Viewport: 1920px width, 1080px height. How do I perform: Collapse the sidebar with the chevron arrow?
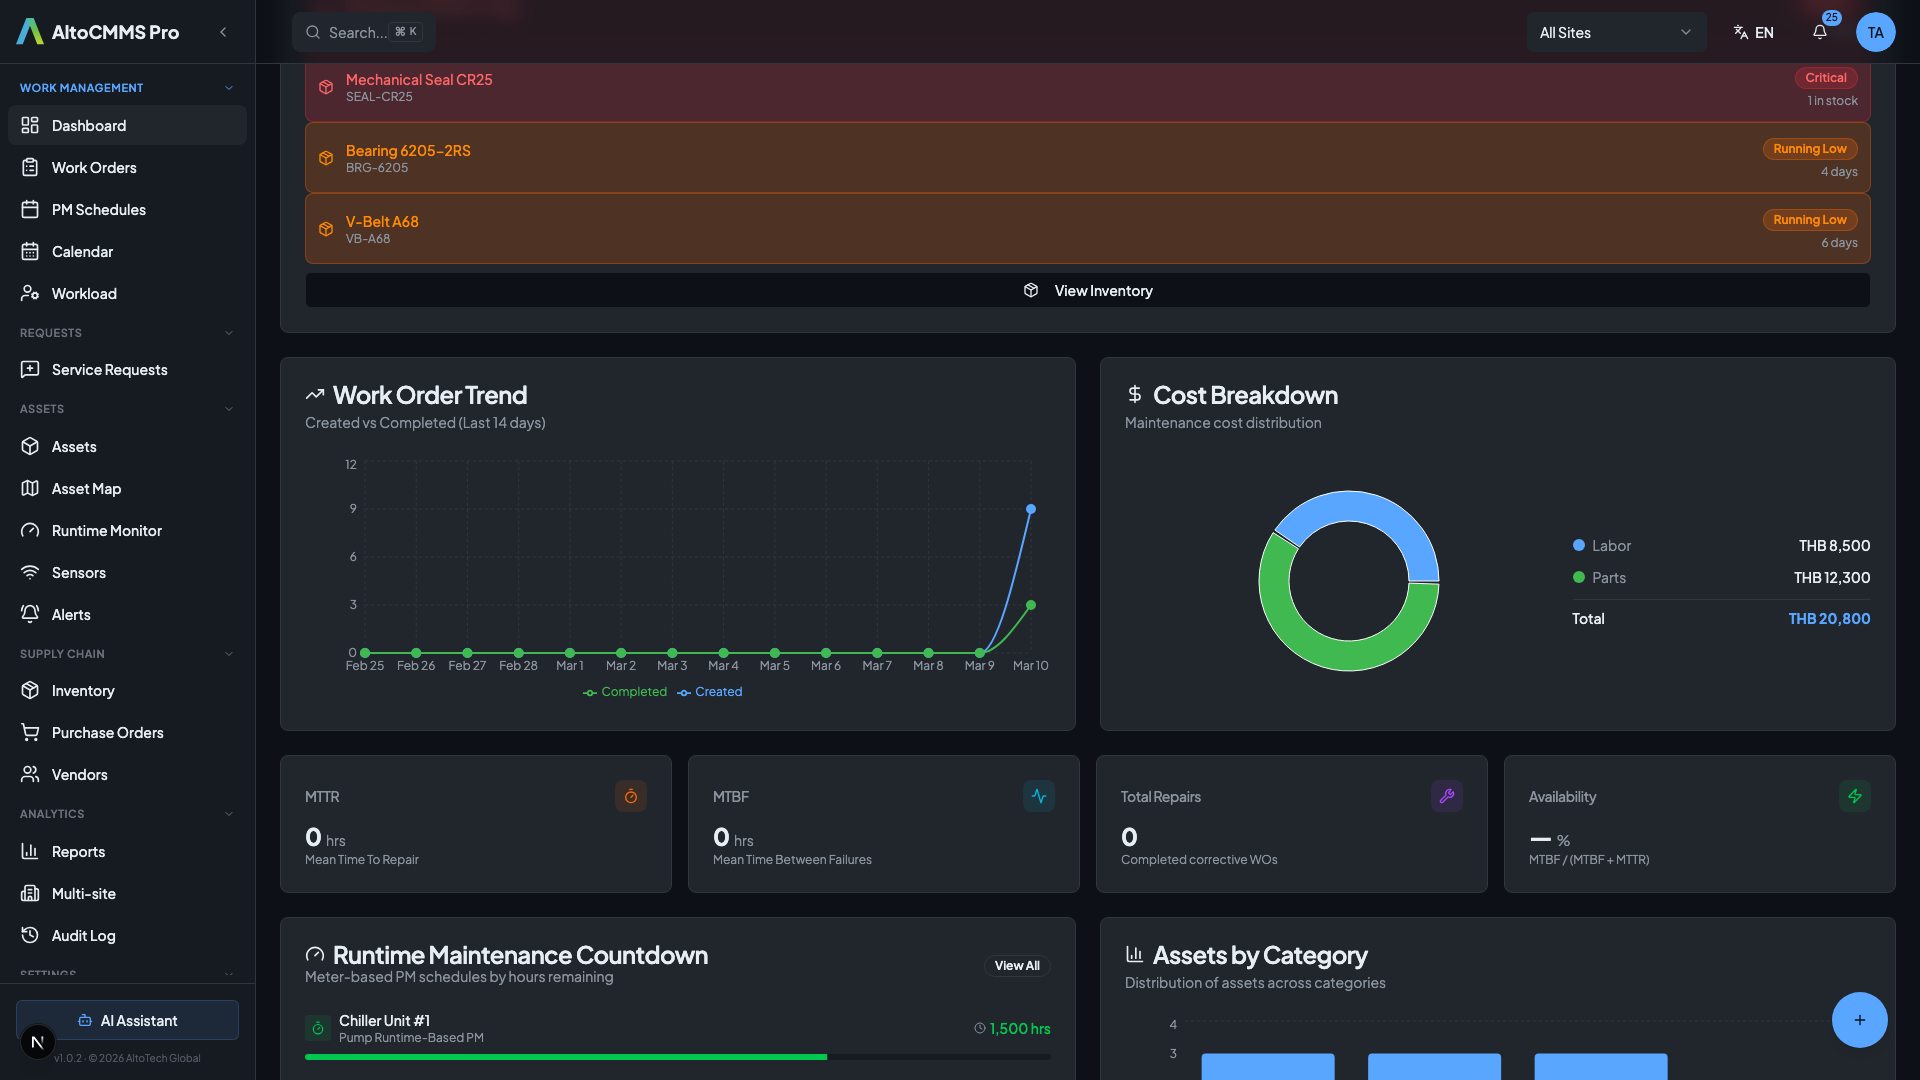pos(223,32)
